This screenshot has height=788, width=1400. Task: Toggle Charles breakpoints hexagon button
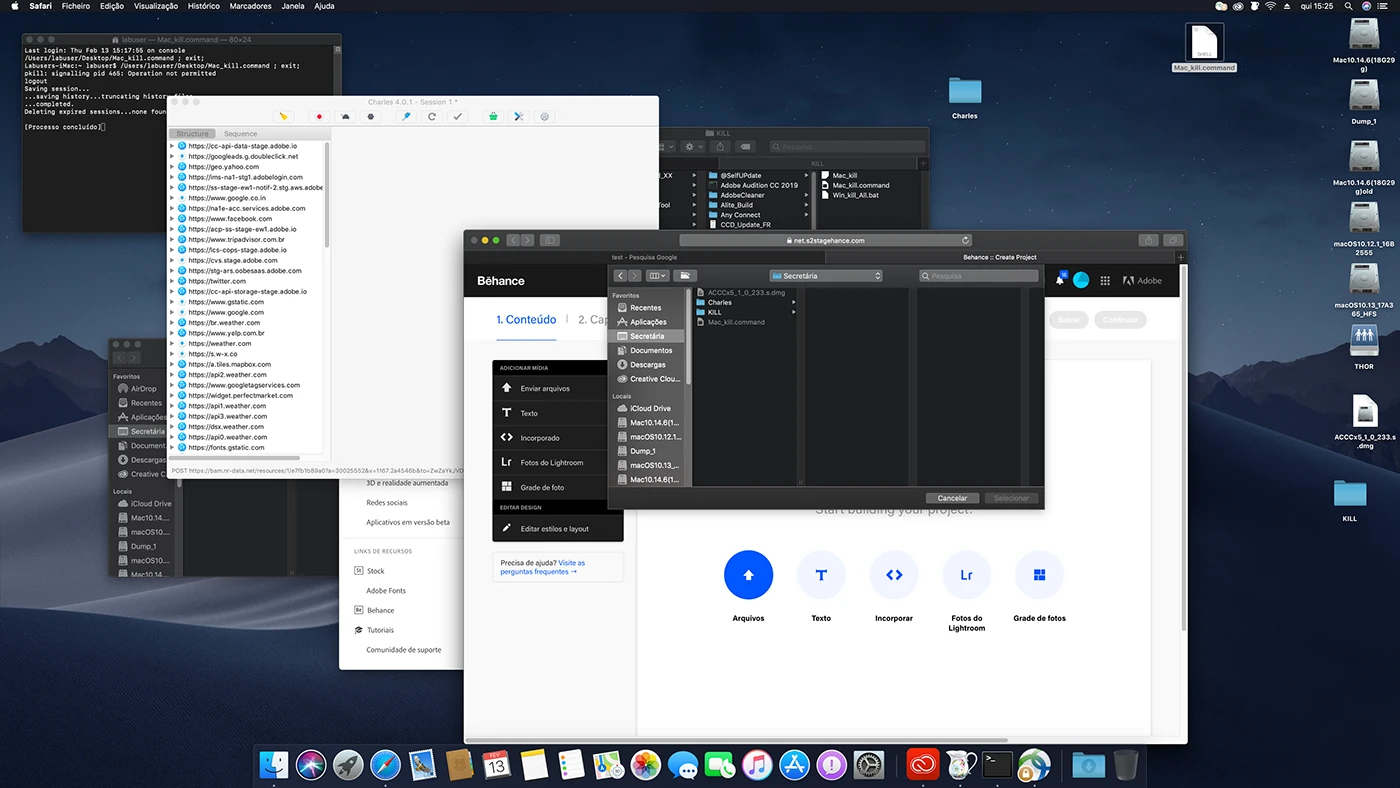371,117
